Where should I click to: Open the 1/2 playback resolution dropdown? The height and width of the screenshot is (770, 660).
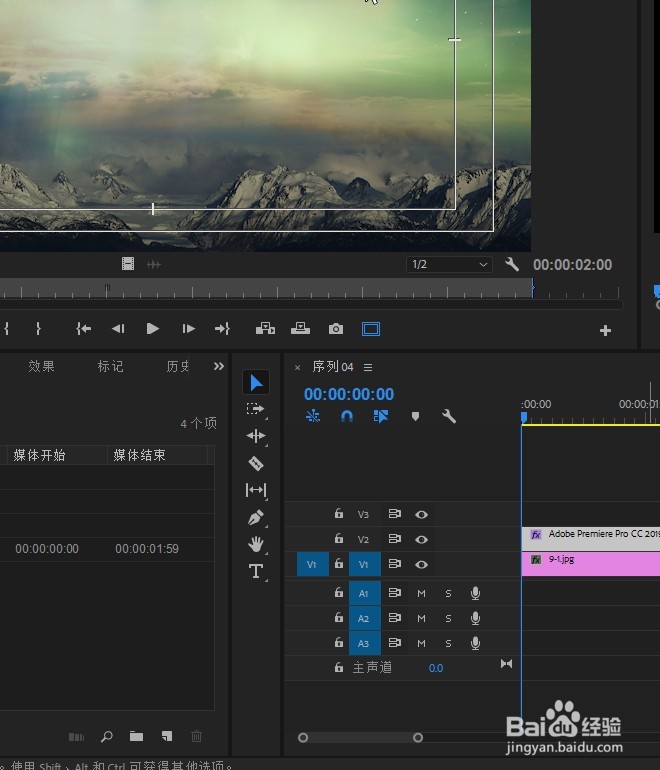pos(449,264)
